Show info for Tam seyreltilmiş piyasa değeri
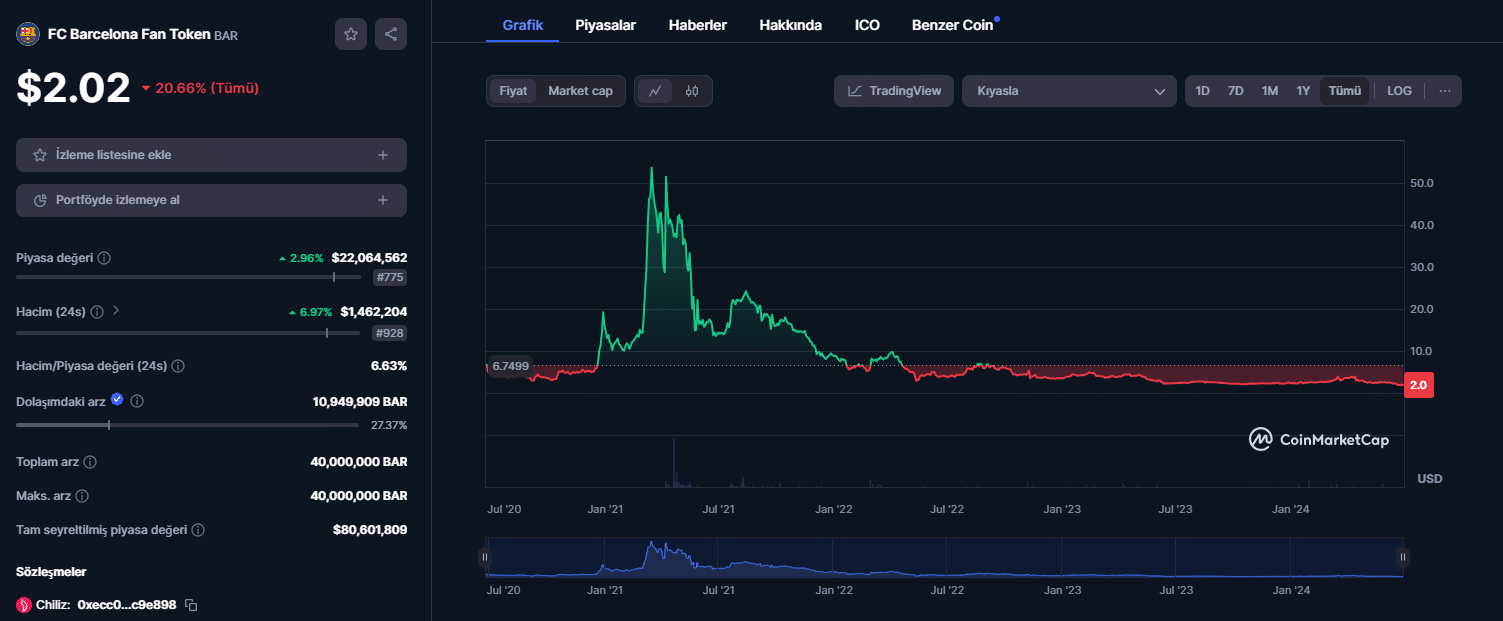Viewport: 1503px width, 621px height. point(198,530)
